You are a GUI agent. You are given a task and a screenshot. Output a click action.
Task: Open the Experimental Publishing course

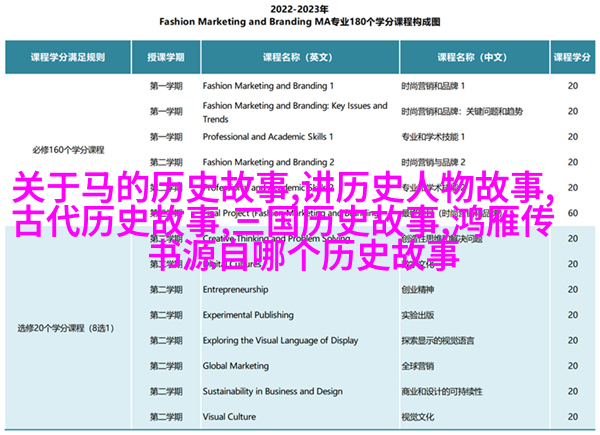245,313
